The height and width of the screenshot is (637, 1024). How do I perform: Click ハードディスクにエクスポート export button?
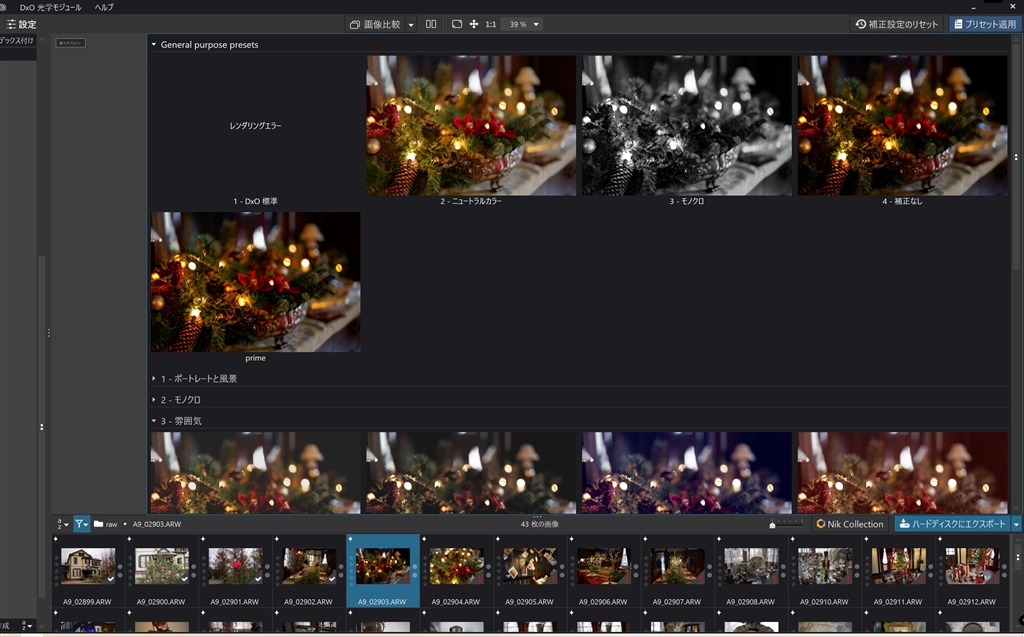[953, 524]
